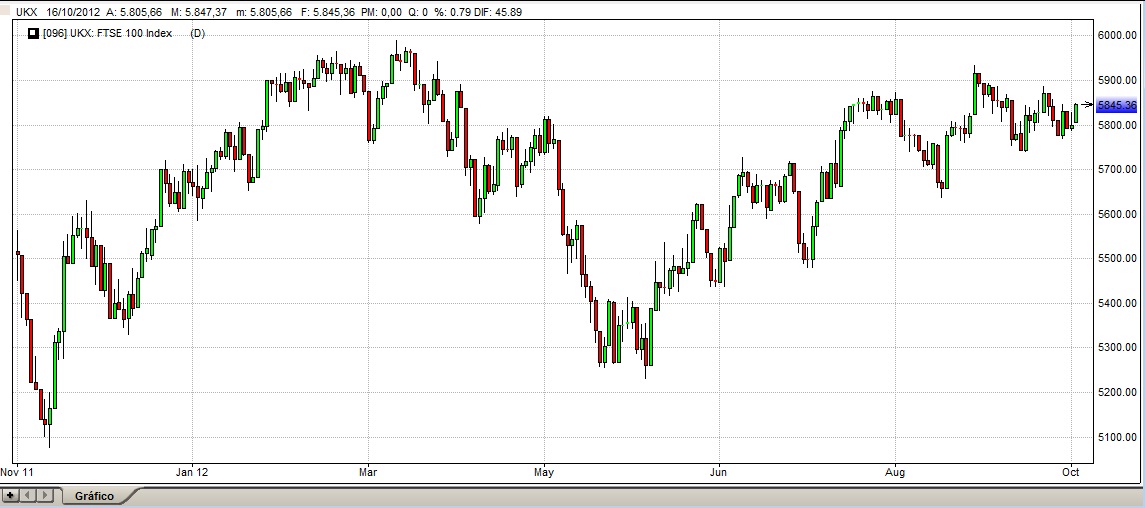This screenshot has height=508, width=1145.
Task: Click the Jun date axis label
Action: (716, 470)
